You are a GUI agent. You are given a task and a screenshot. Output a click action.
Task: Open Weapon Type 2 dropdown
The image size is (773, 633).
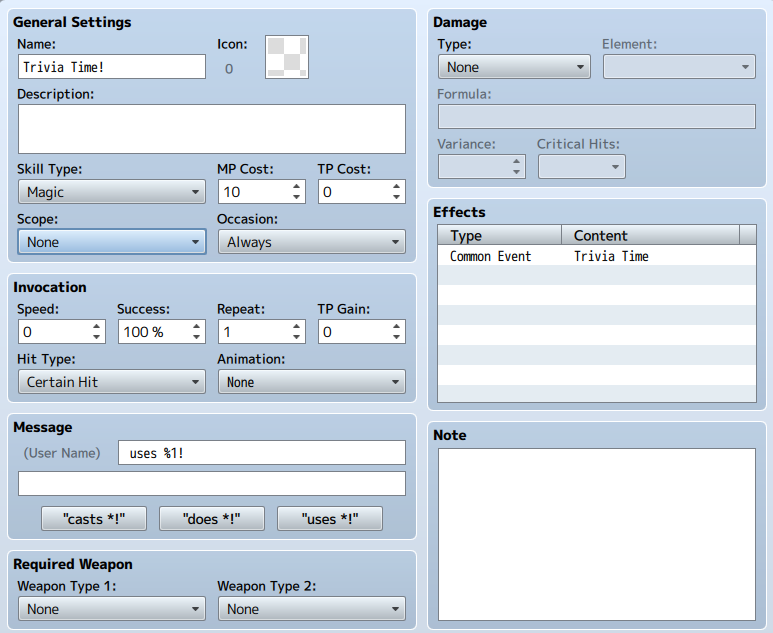(x=311, y=609)
